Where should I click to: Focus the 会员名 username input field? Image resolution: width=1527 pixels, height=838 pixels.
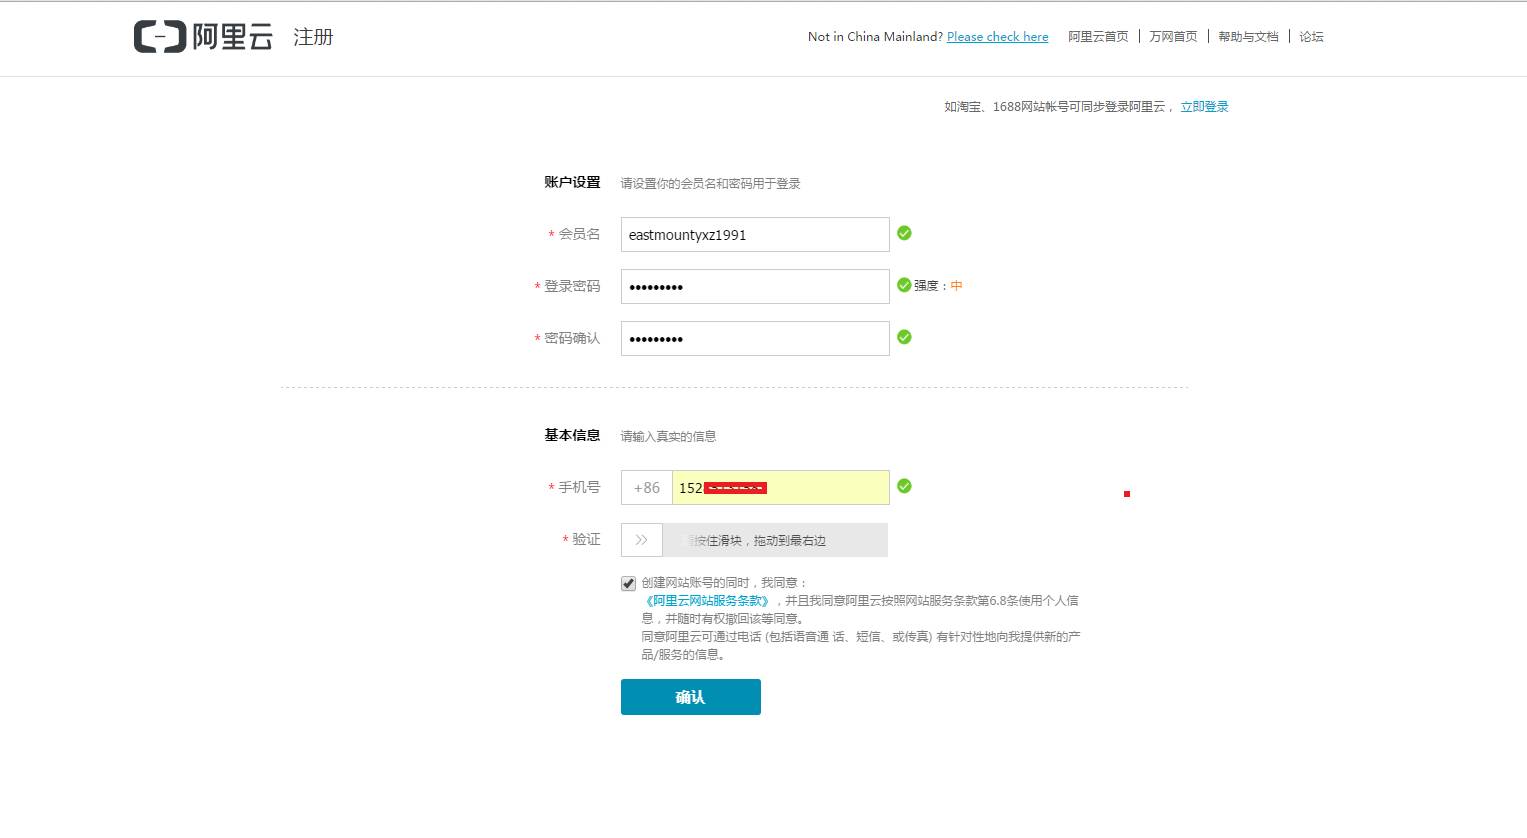755,235
